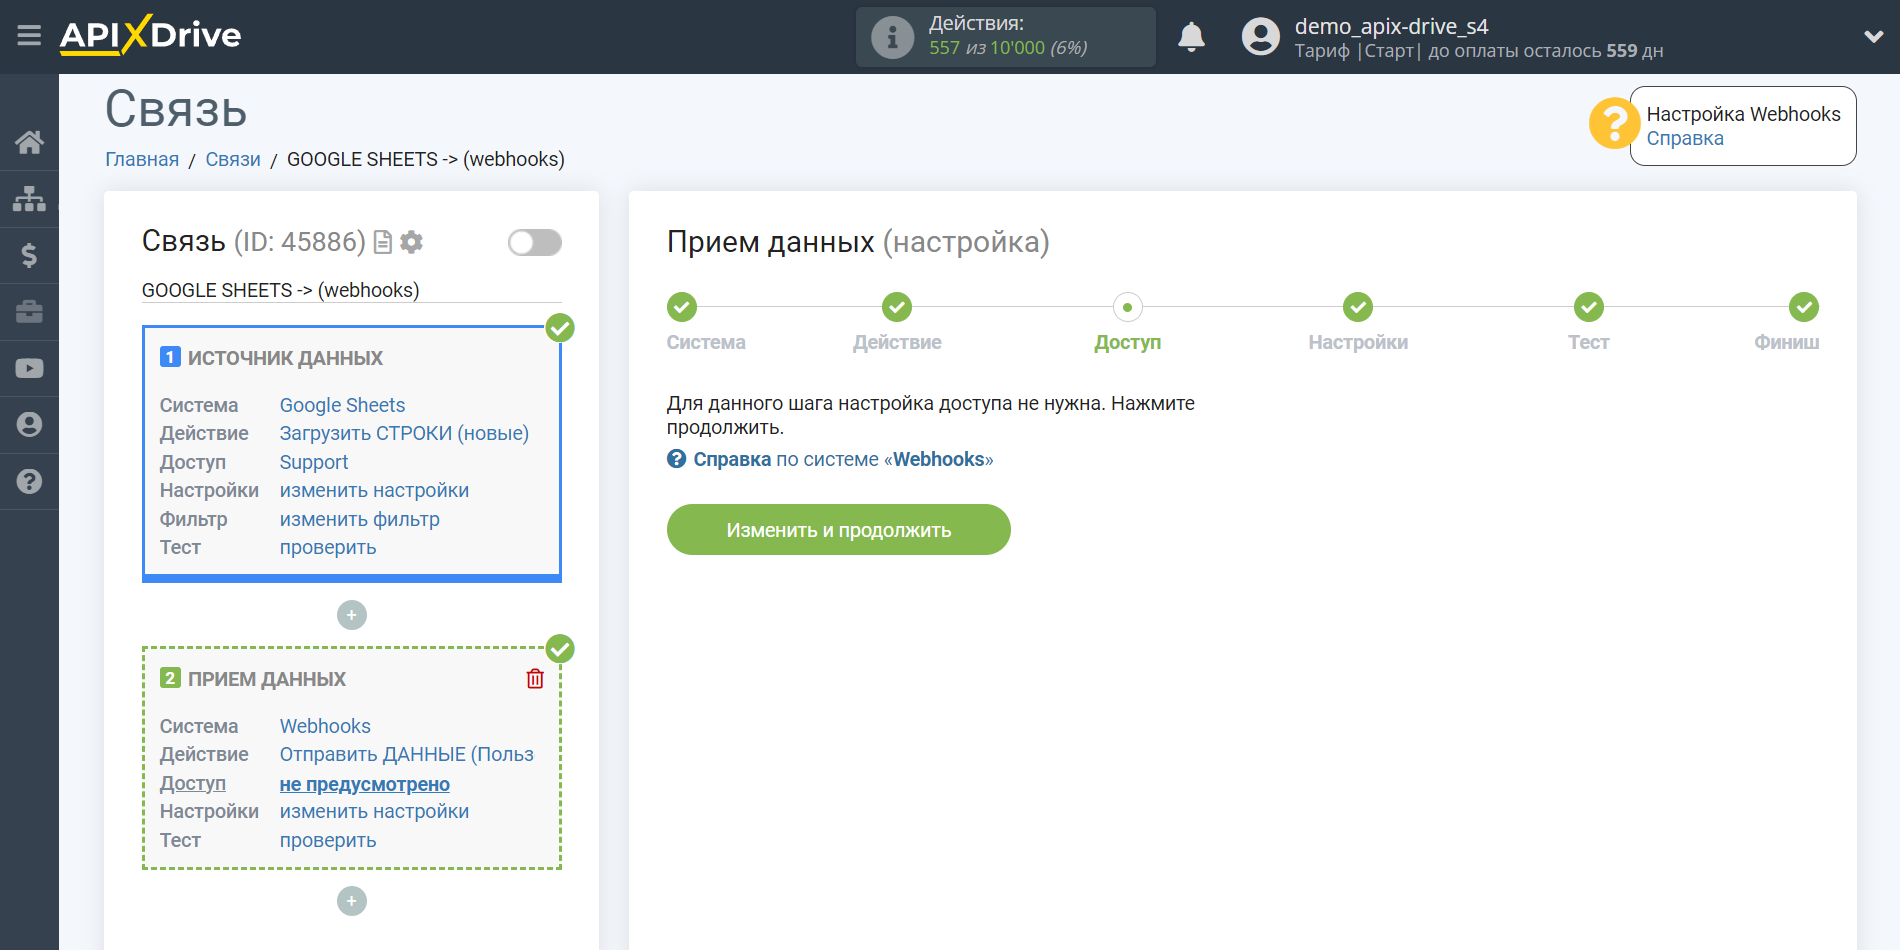Screen dimensions: 1900x950
Task: Click the ПРИЕМ ДАННЫХ header
Action: [267, 679]
